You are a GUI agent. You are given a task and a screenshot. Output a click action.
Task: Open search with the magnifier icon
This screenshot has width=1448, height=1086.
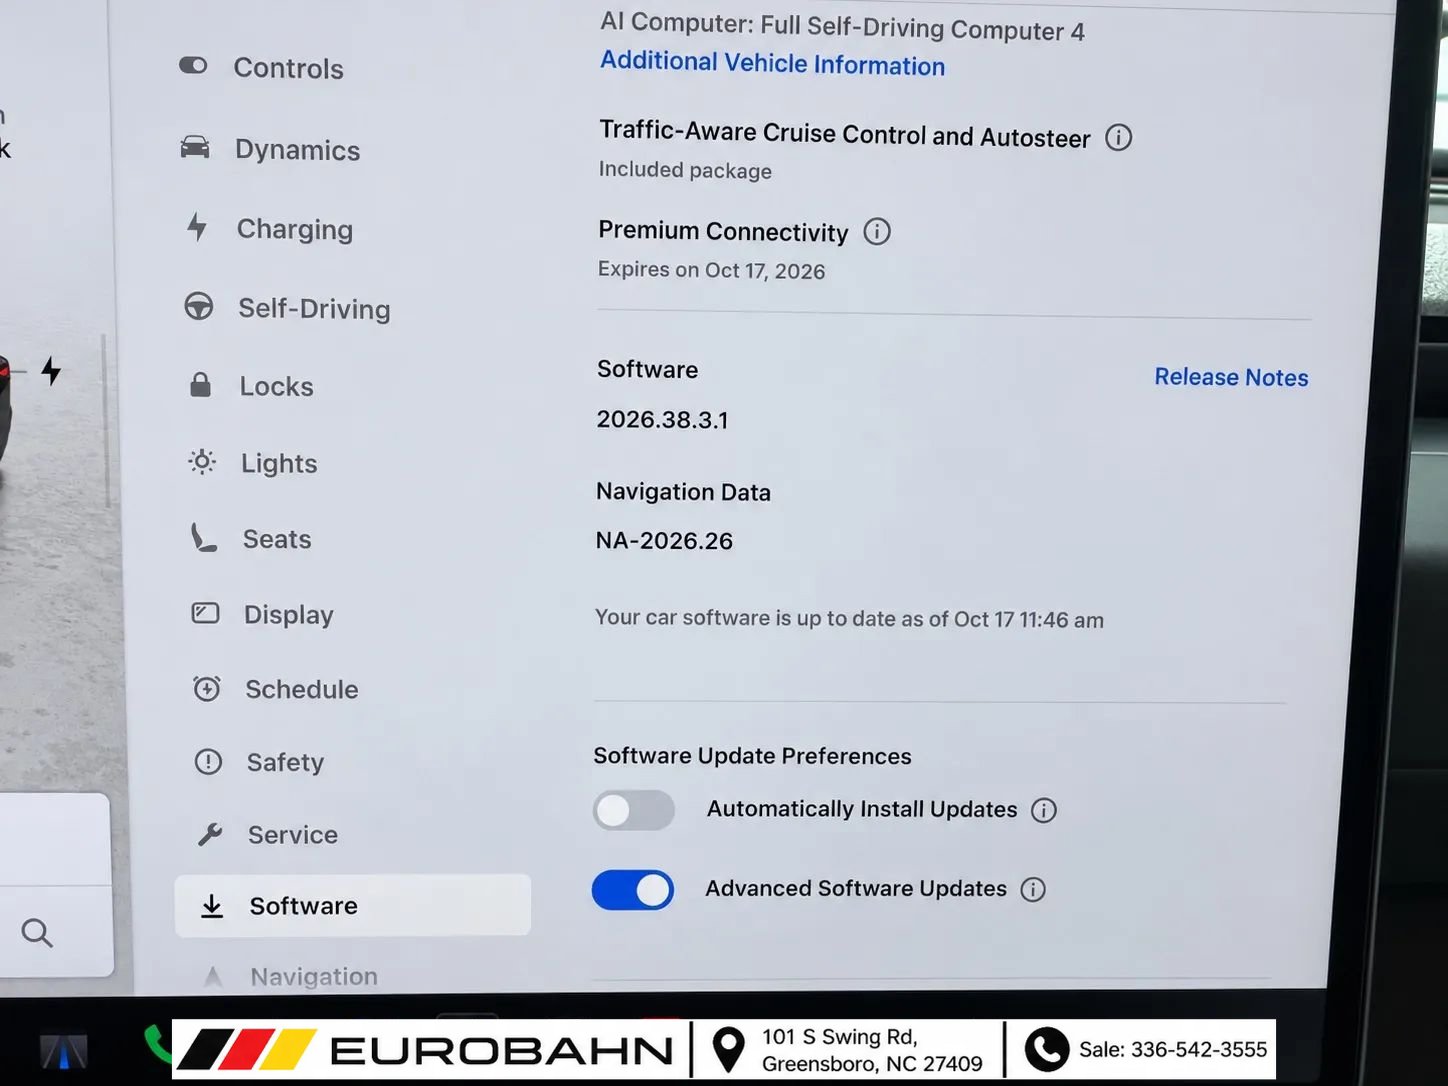click(37, 933)
